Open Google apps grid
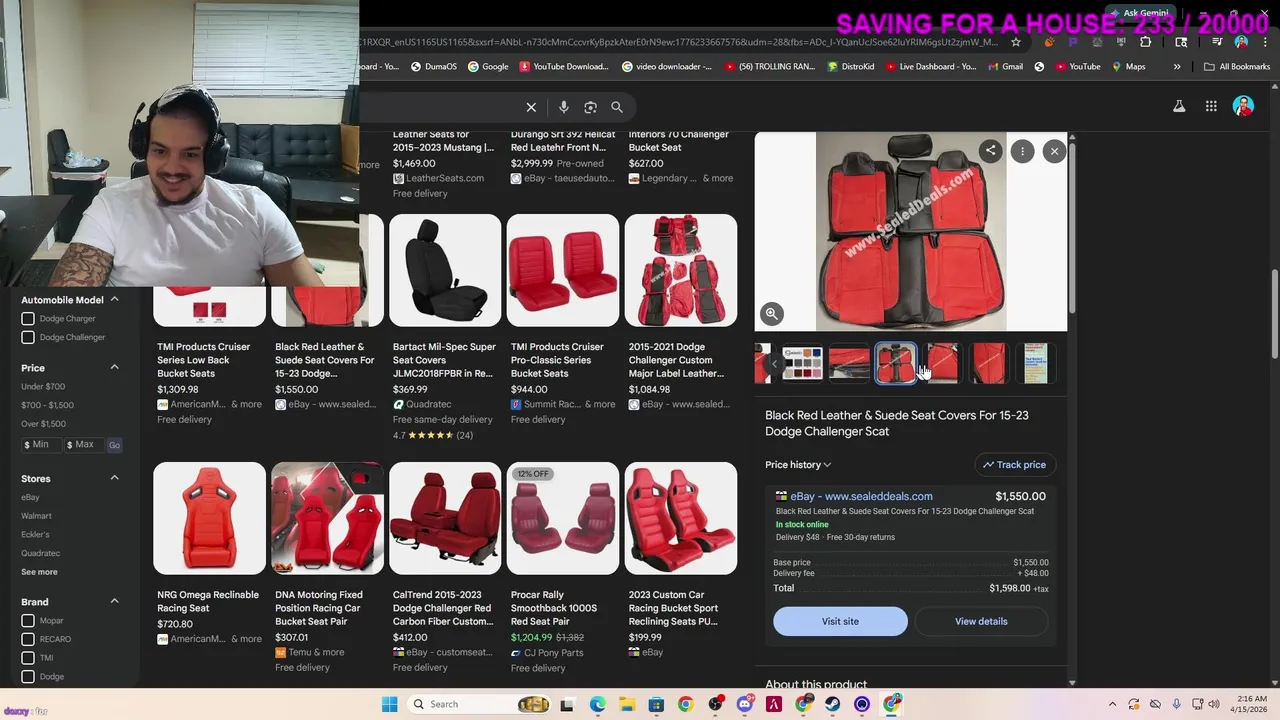The height and width of the screenshot is (720, 1280). [1211, 106]
